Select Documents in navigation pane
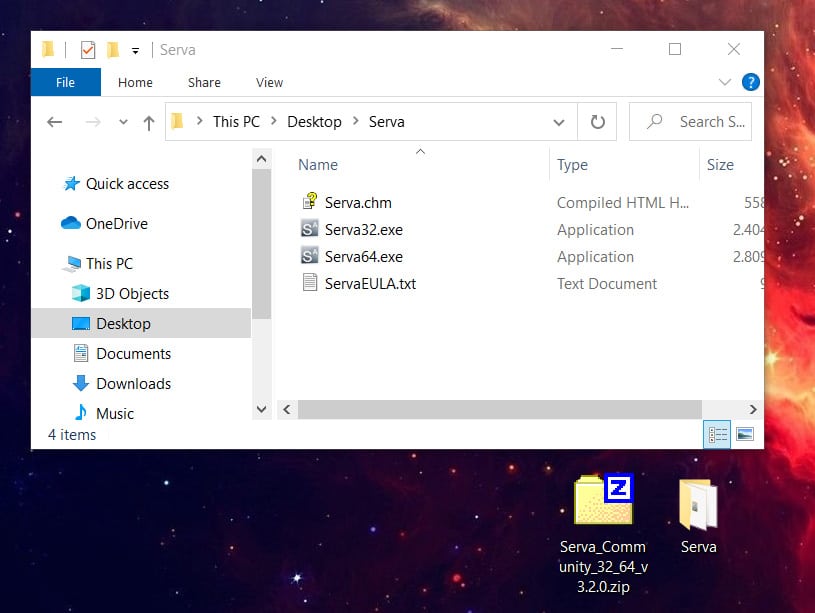Viewport: 815px width, 613px height. [x=134, y=354]
